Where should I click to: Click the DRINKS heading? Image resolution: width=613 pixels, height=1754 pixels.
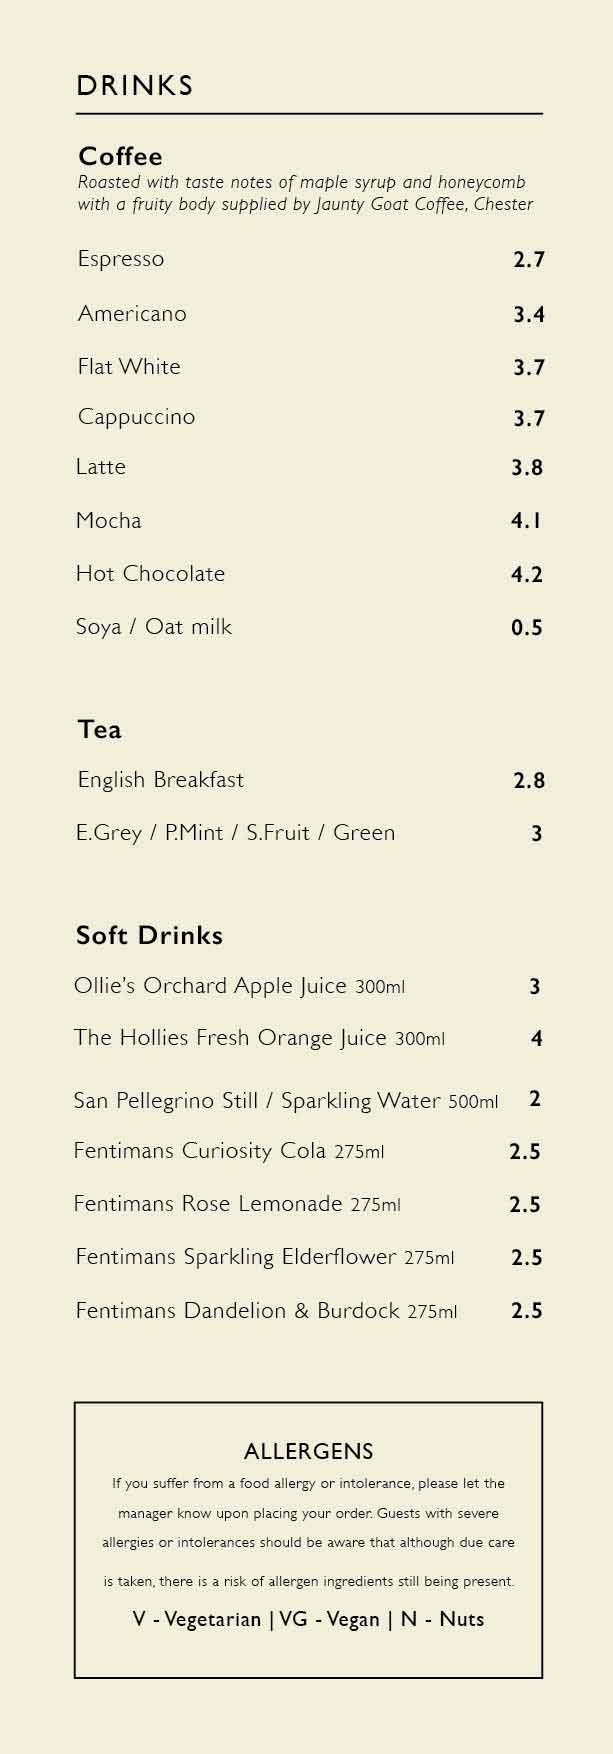[135, 86]
